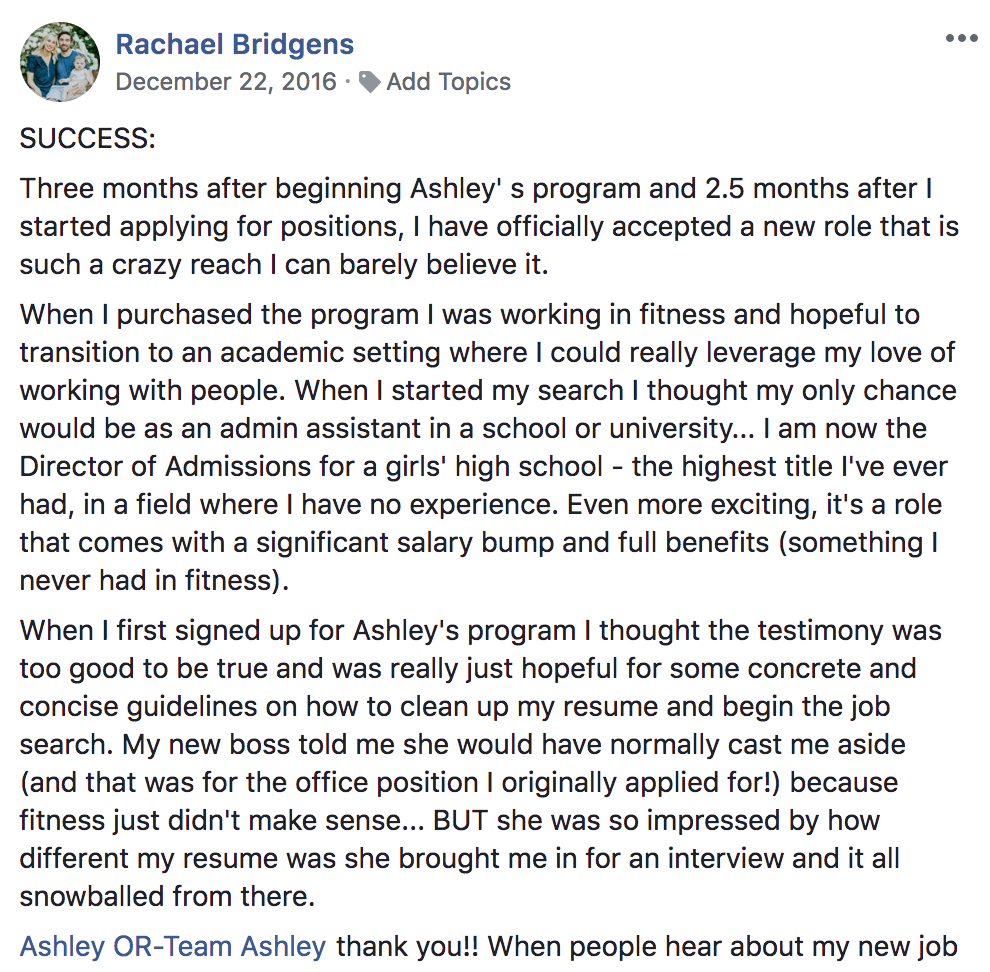Screen dimensions: 990x972
Task: Open the December 22, 2016 timestamp link
Action: pyautogui.click(x=226, y=81)
